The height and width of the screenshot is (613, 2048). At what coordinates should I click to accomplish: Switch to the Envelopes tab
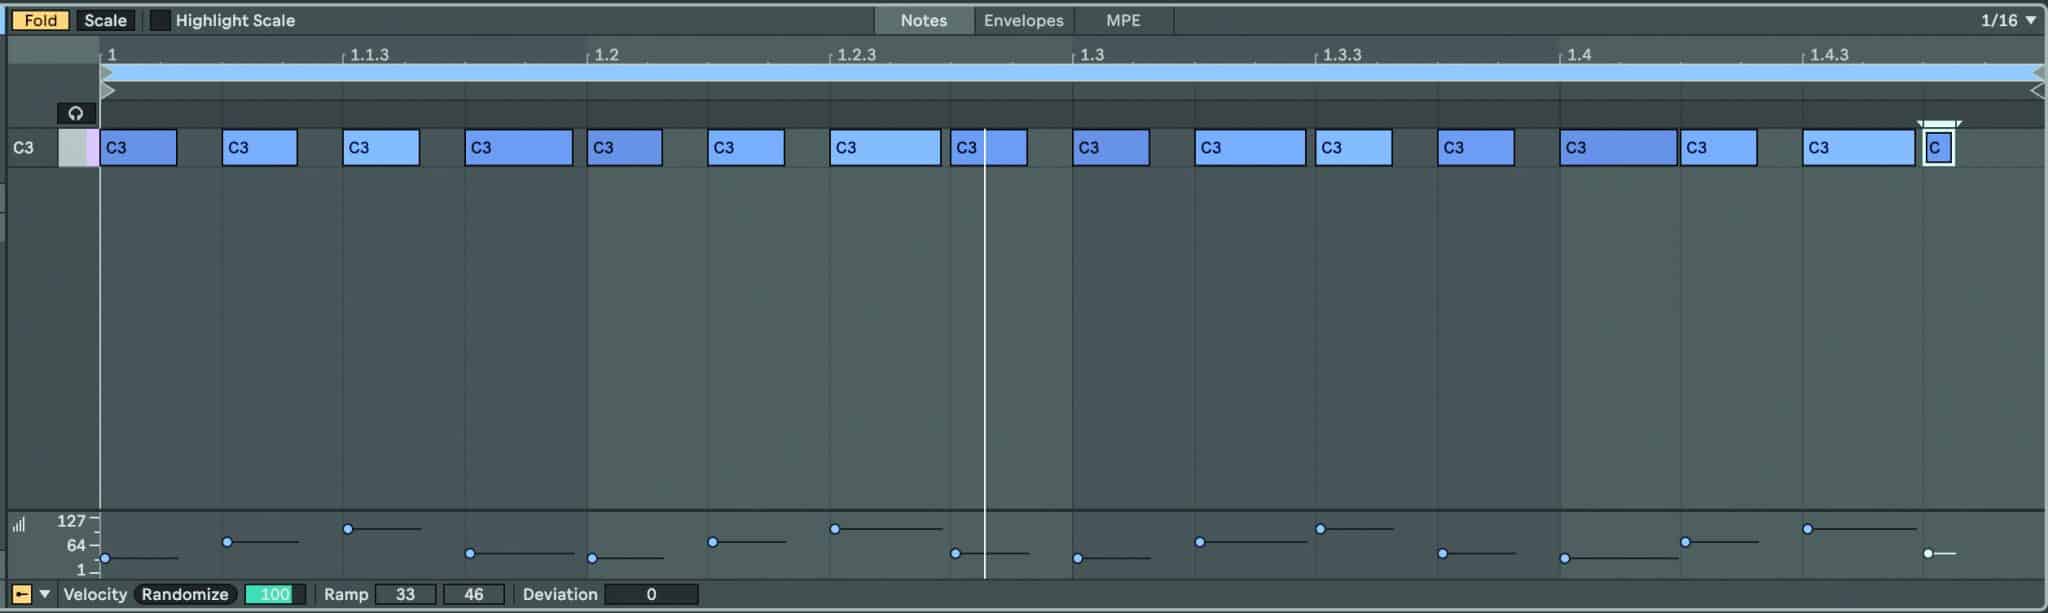1023,20
